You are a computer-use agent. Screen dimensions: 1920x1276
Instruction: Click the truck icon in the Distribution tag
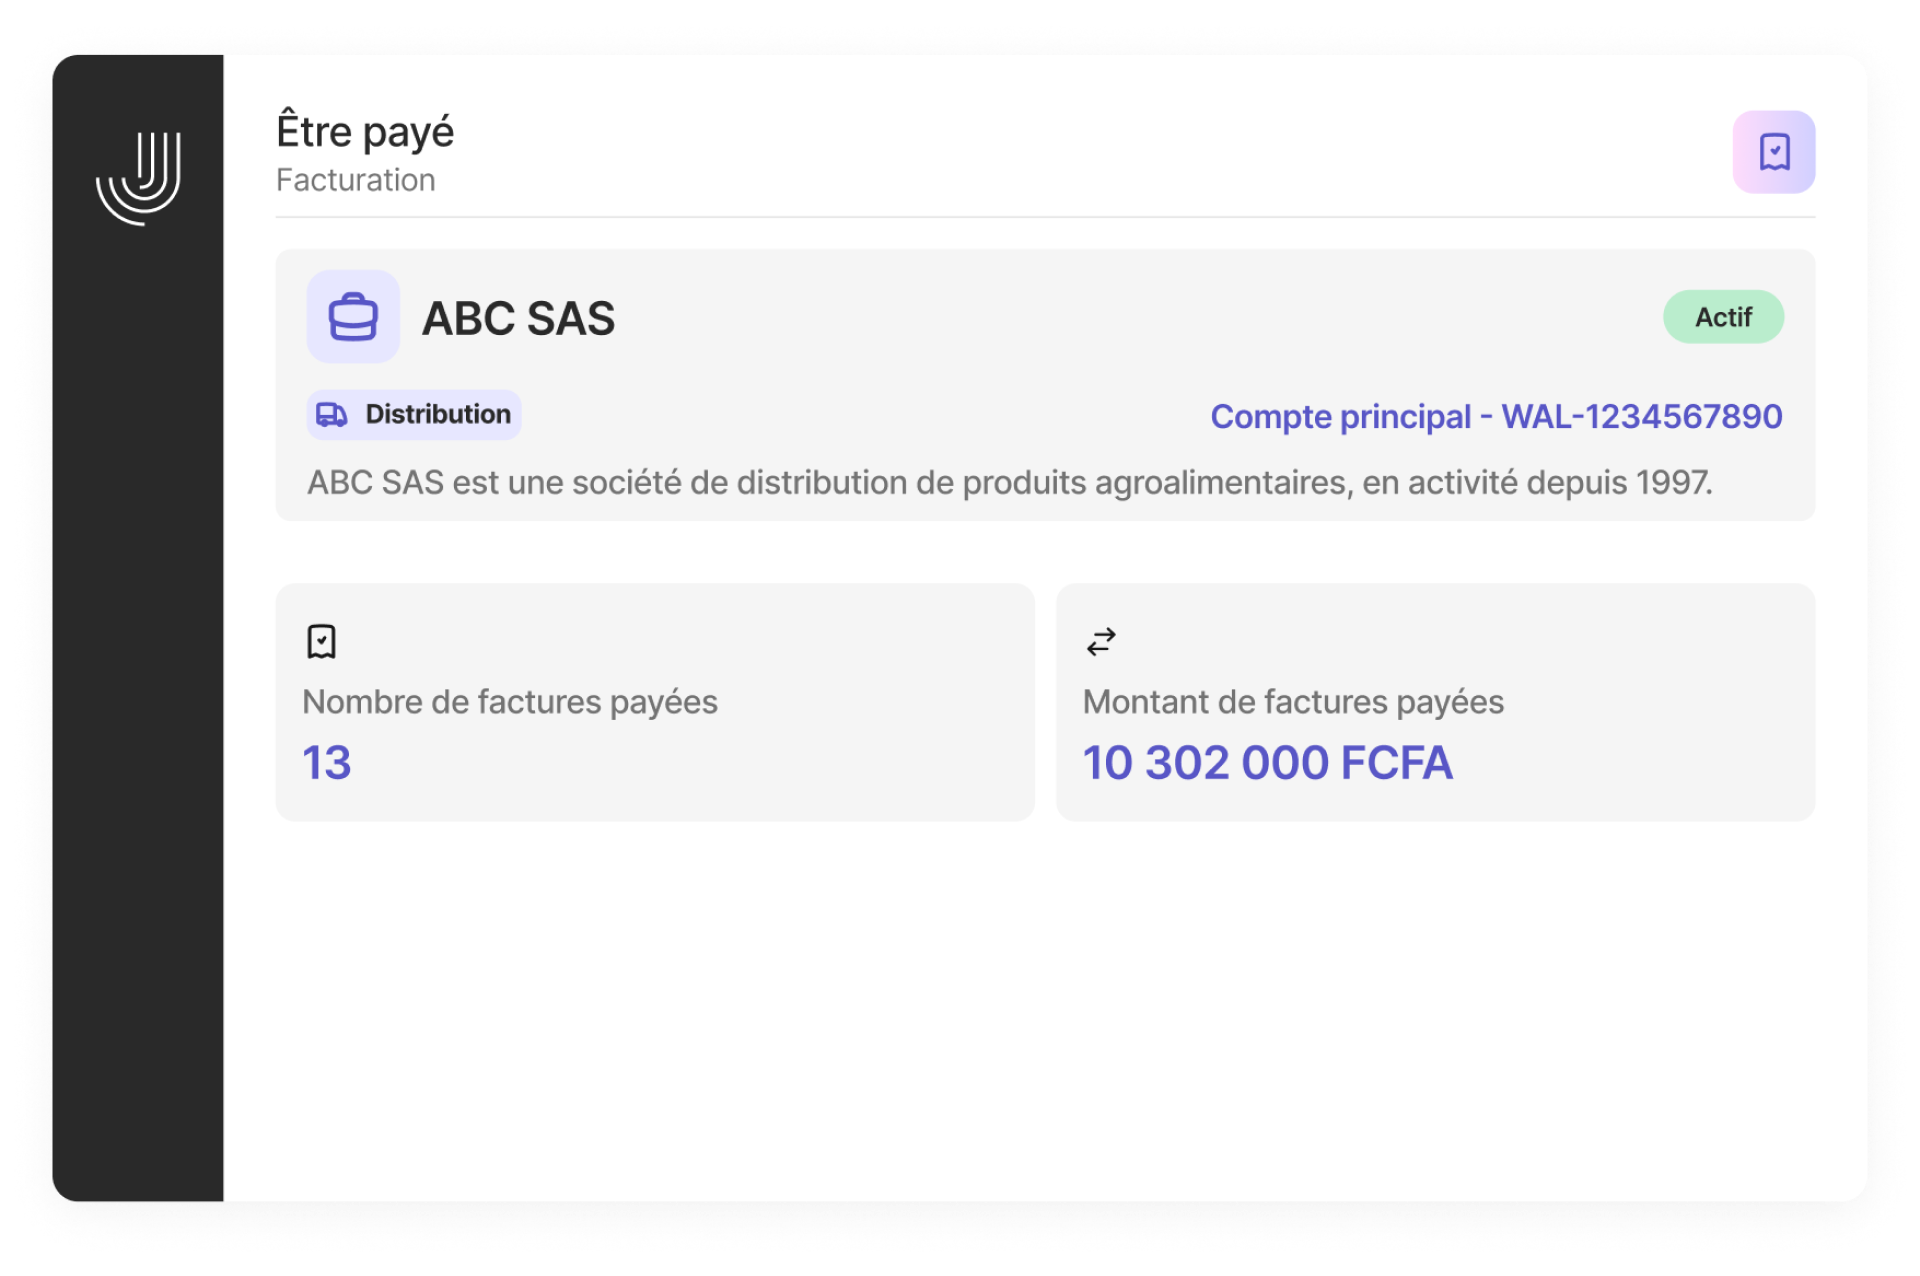pyautogui.click(x=332, y=414)
